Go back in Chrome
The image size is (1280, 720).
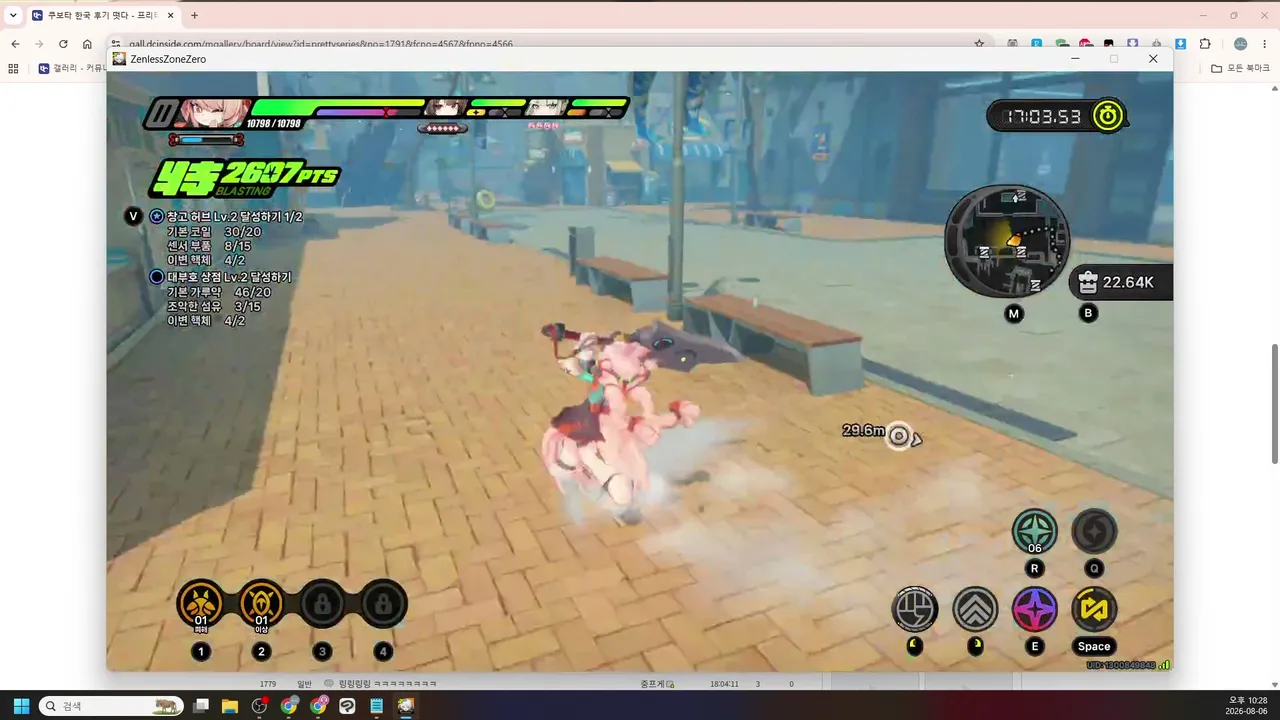point(15,44)
